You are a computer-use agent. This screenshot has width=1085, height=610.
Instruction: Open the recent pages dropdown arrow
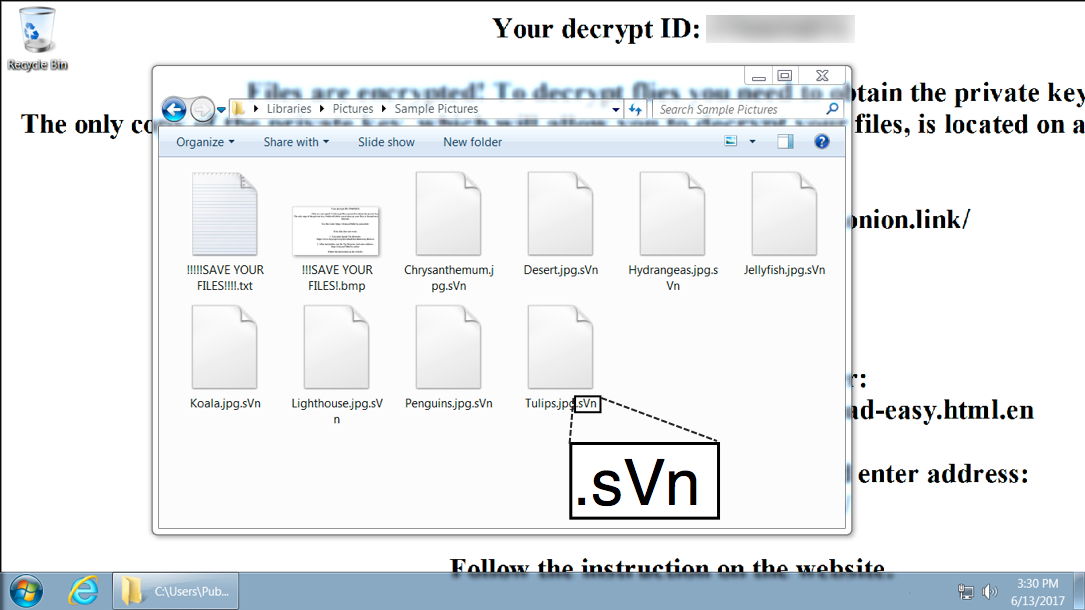tap(221, 109)
